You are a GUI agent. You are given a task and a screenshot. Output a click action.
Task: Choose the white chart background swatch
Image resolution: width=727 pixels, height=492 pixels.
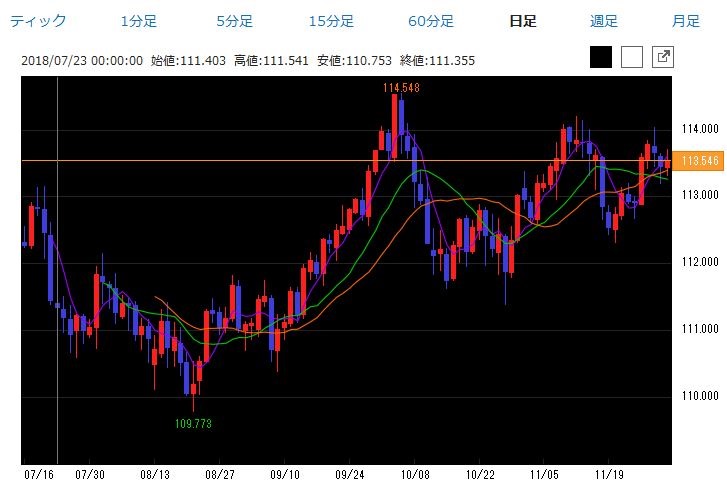tap(632, 57)
